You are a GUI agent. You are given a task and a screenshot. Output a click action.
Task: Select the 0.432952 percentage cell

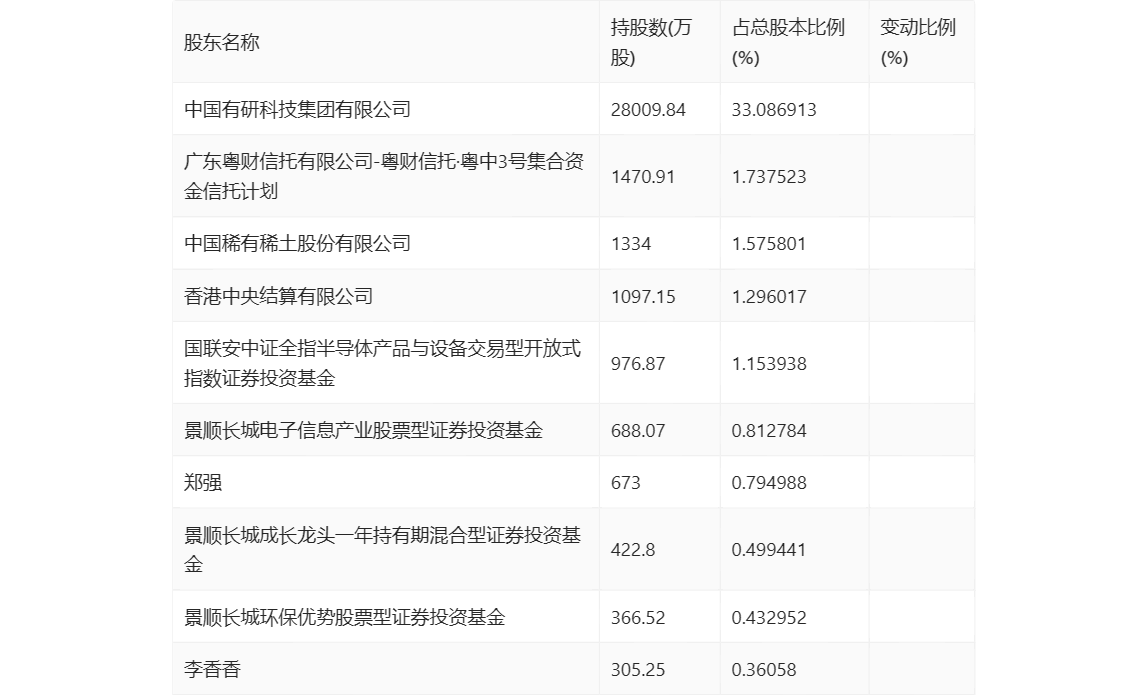tap(769, 618)
